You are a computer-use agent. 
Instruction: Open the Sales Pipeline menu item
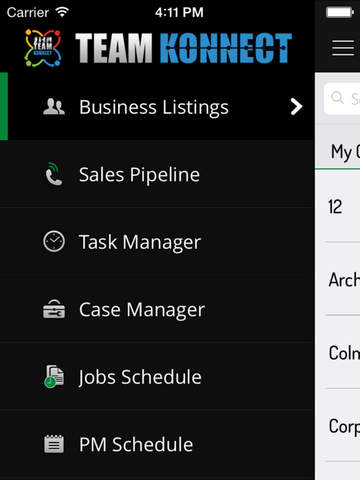[157, 174]
